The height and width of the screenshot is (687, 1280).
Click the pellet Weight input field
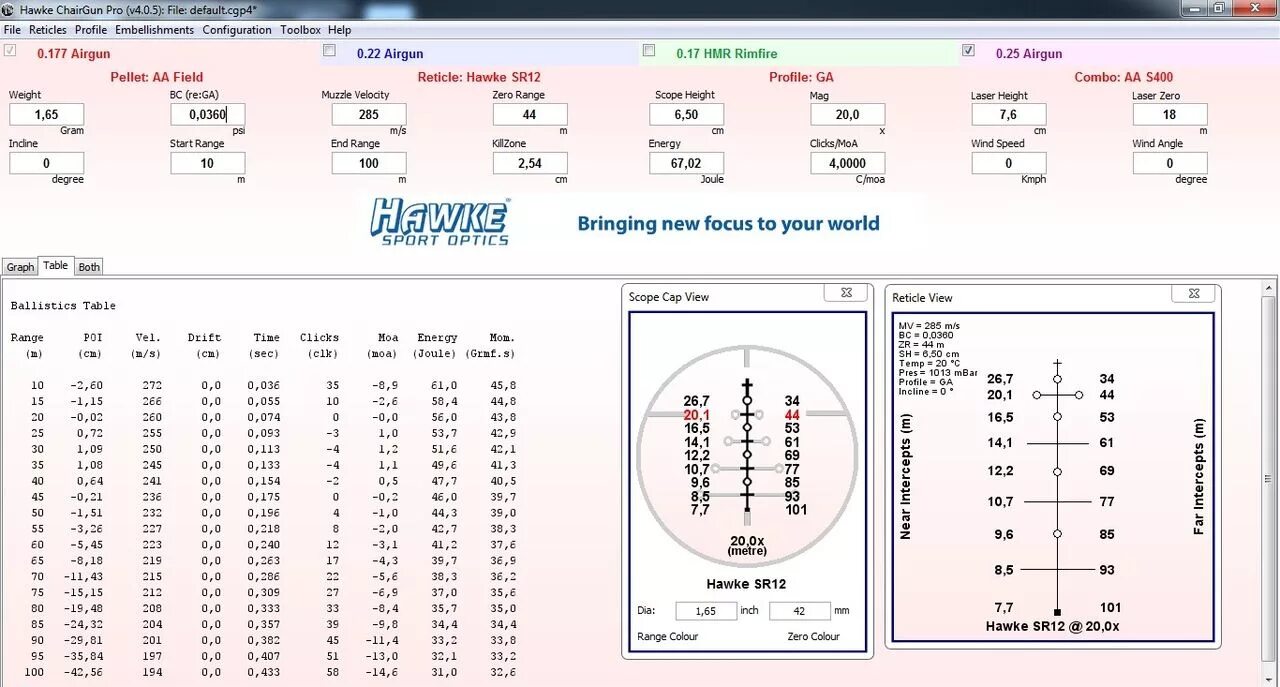[x=46, y=115]
